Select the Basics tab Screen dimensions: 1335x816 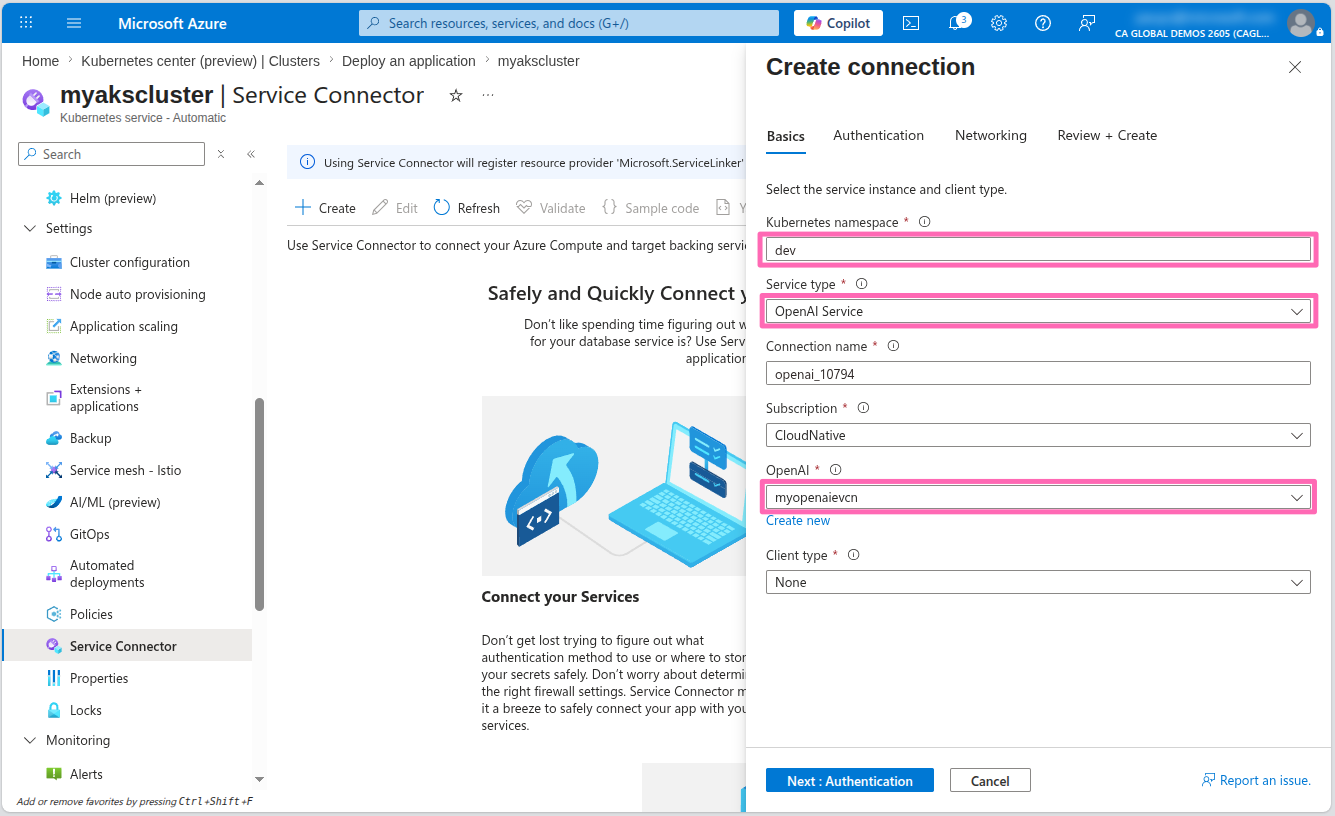coord(786,136)
